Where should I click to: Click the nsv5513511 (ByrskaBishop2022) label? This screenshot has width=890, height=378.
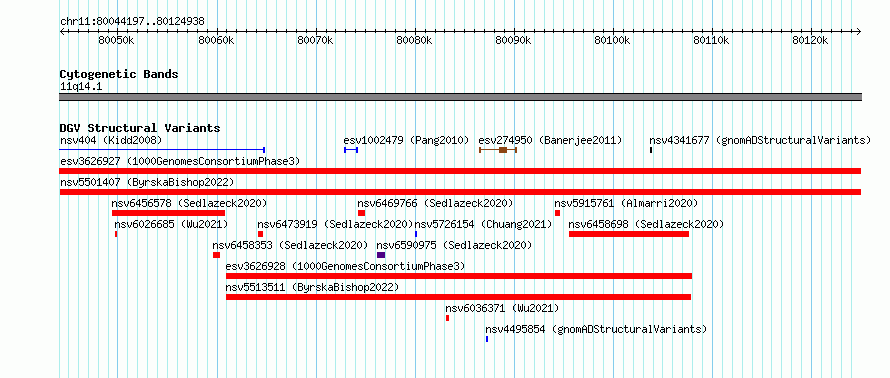tap(312, 287)
